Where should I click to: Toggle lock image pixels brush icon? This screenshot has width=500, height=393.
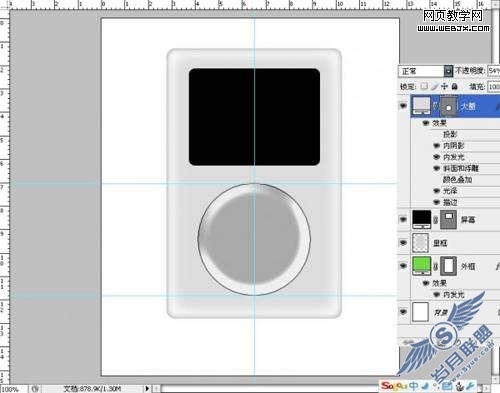[x=434, y=86]
